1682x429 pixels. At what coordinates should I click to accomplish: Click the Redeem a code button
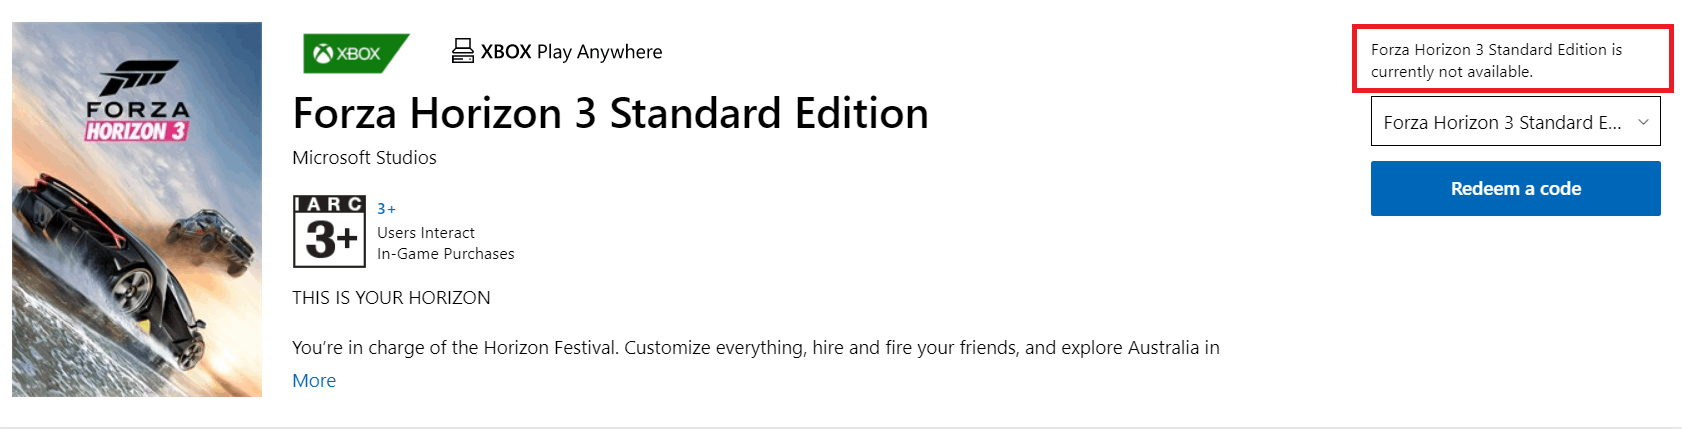[x=1515, y=188]
